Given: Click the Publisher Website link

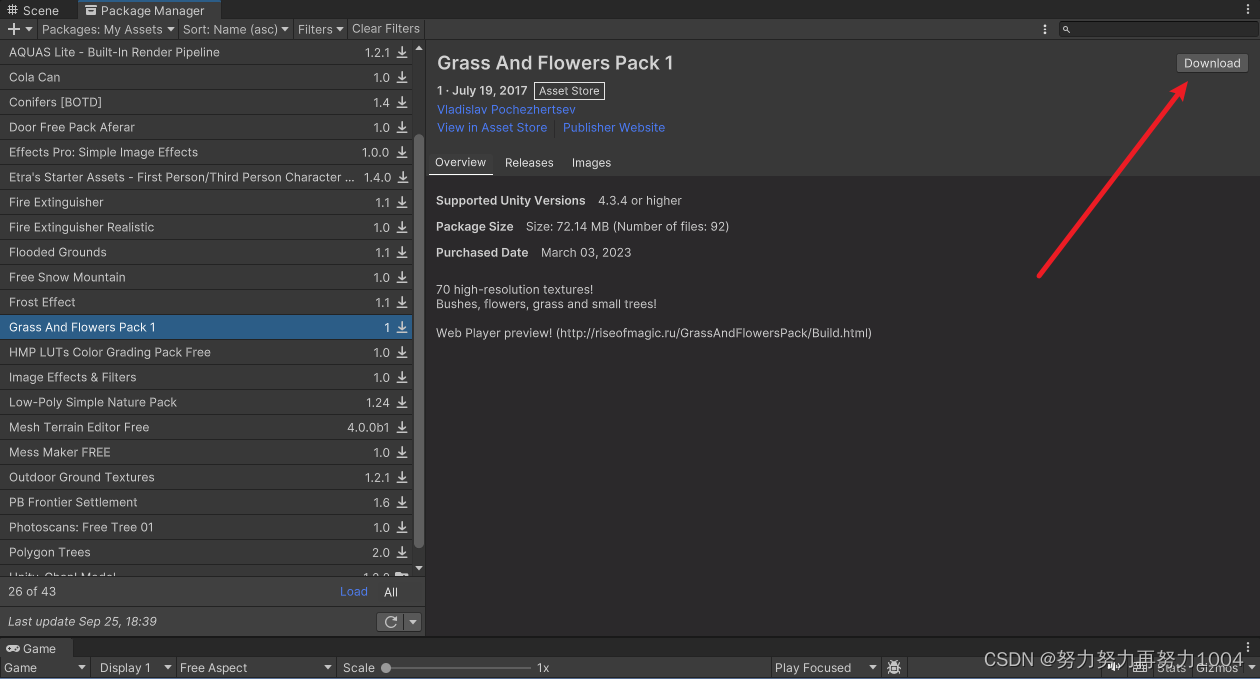Looking at the screenshot, I should (614, 127).
